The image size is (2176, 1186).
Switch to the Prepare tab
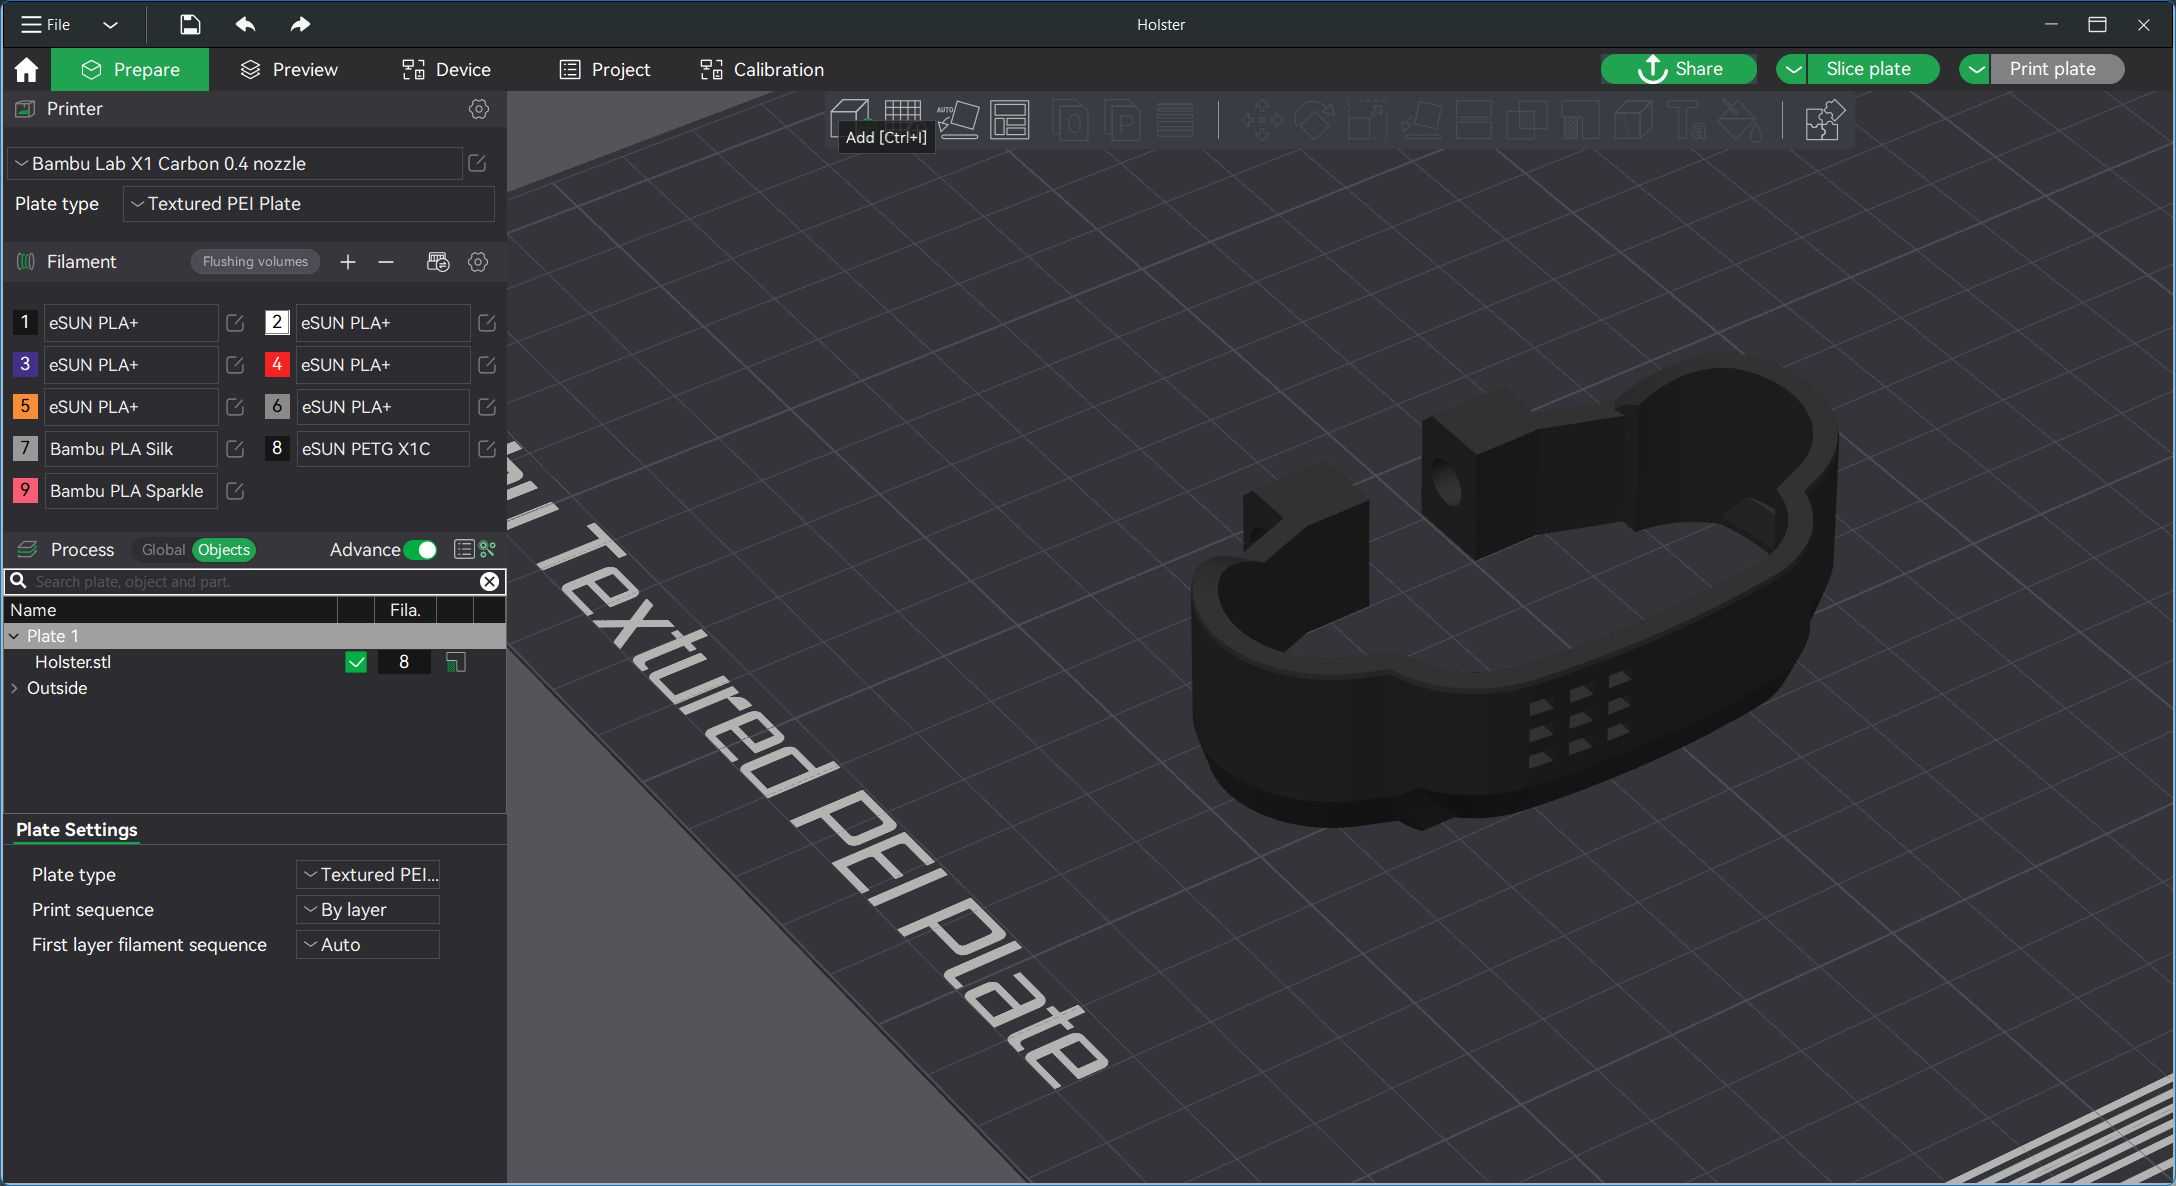tap(130, 69)
